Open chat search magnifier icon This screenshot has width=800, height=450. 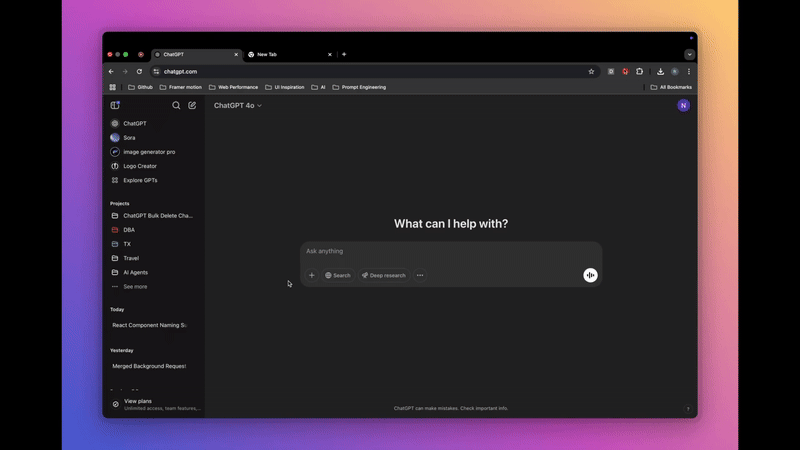176,105
